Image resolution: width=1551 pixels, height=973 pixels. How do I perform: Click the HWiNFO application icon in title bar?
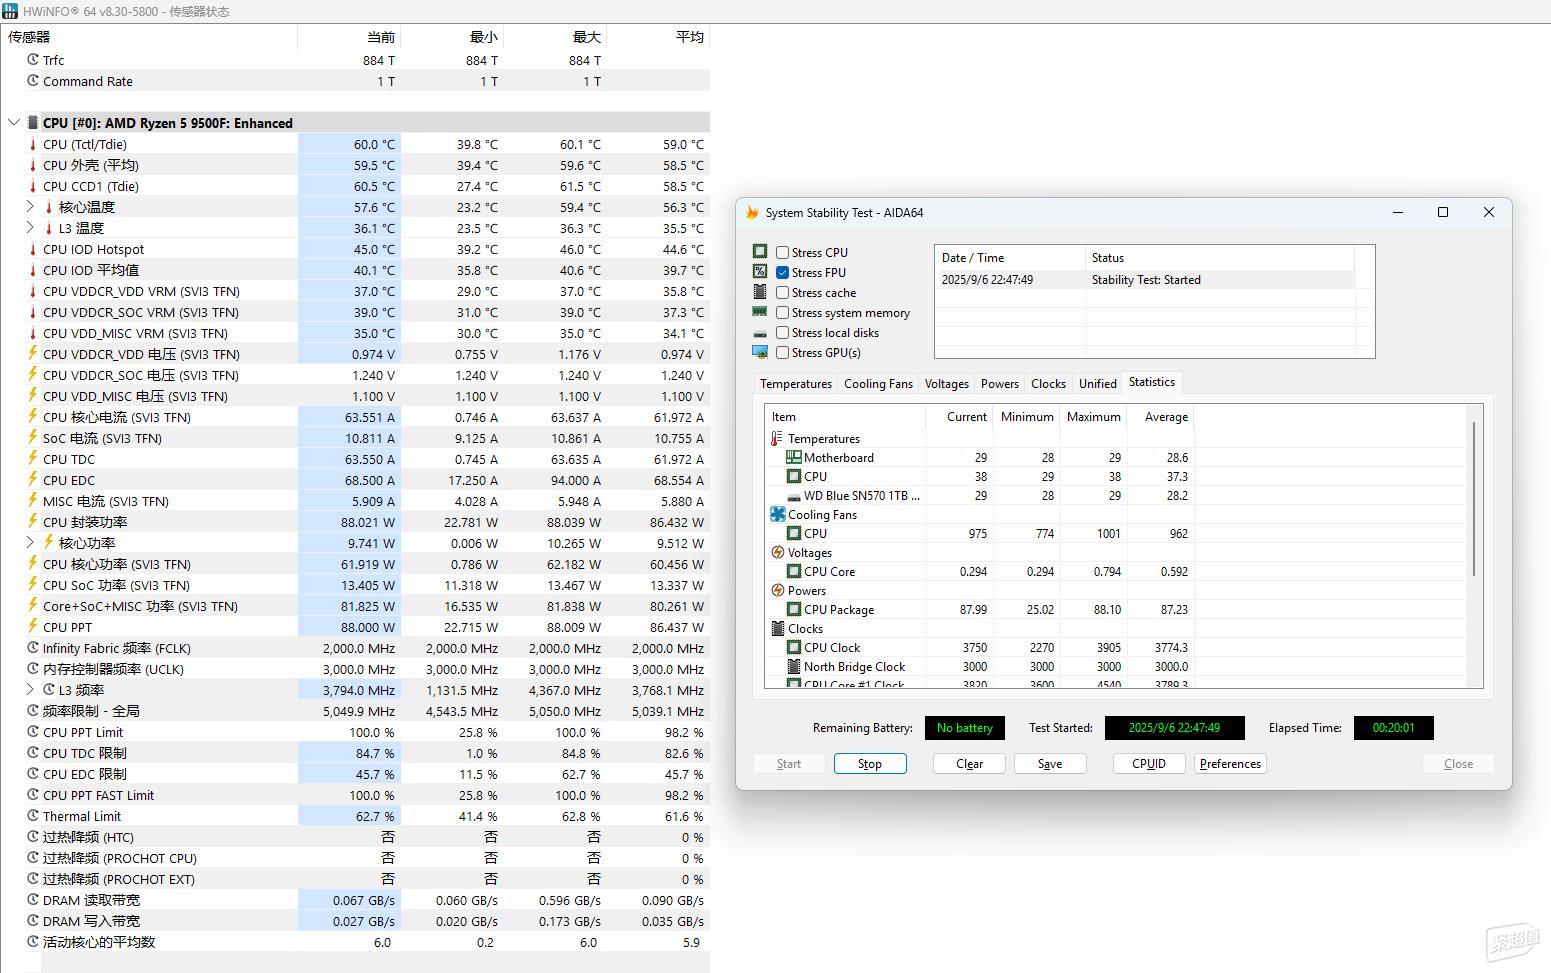pos(10,11)
